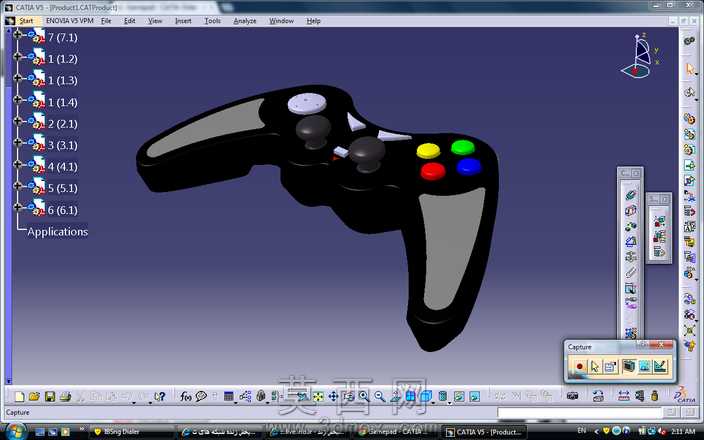Click the Select Mode arrow in Capture toolbar

tap(594, 366)
